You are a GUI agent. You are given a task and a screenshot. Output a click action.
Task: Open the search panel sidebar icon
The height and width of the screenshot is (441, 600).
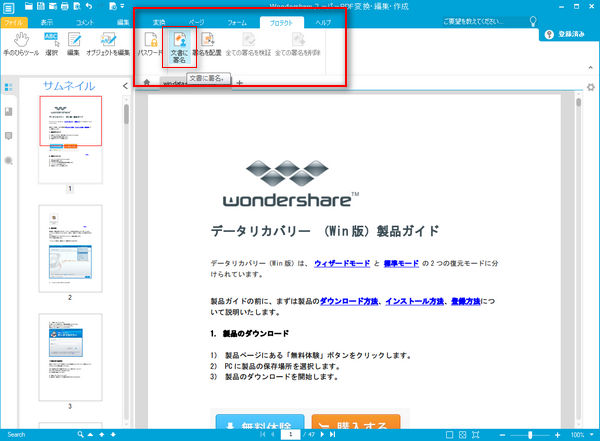pos(8,161)
